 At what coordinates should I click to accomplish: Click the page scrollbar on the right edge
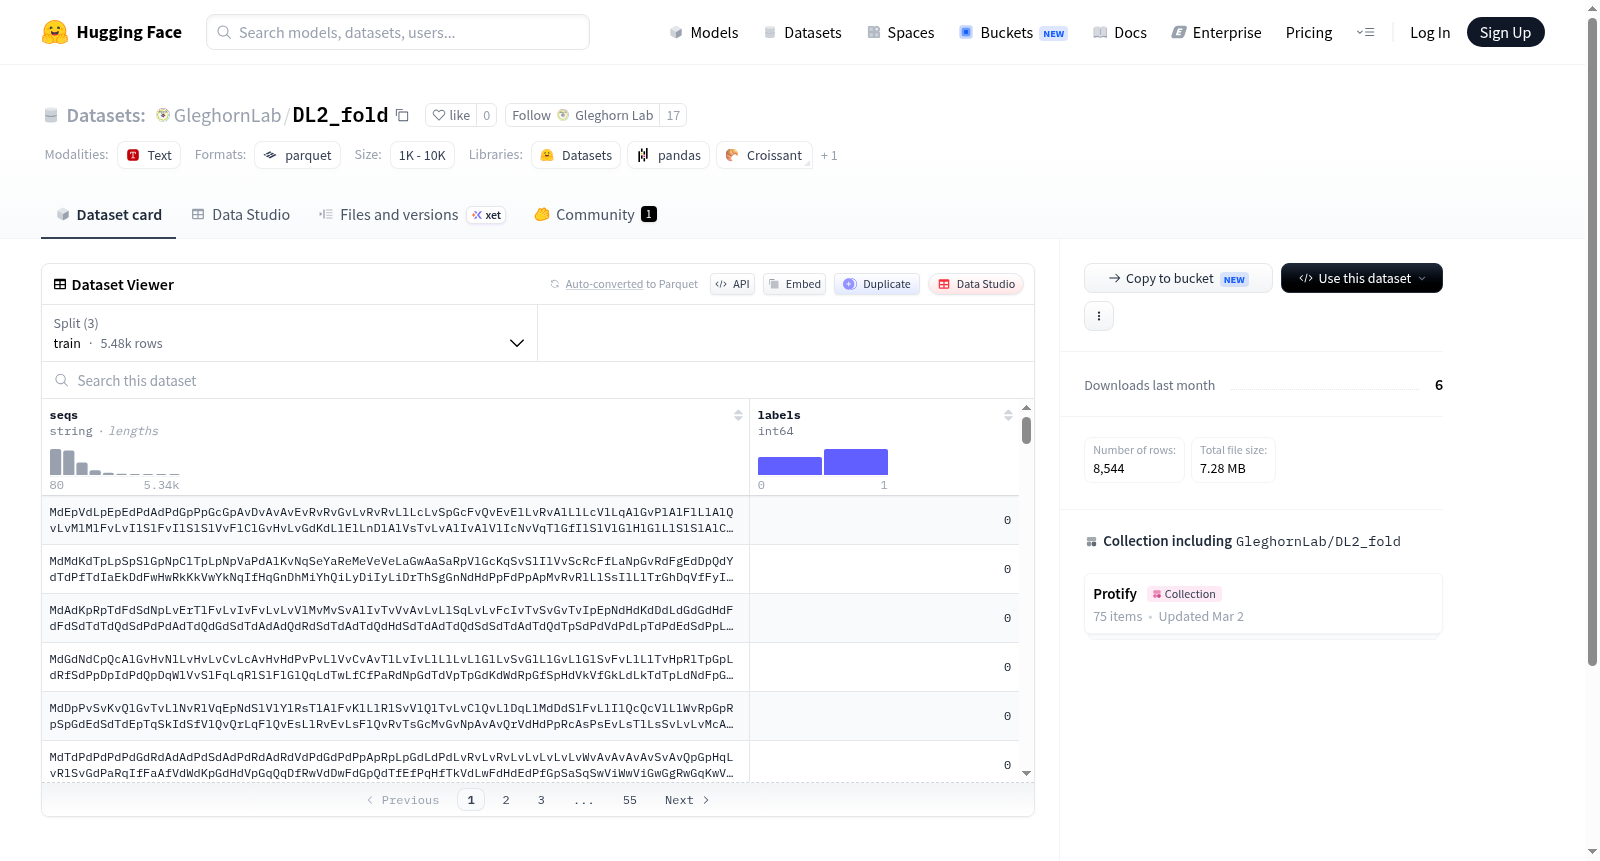coord(1593,340)
